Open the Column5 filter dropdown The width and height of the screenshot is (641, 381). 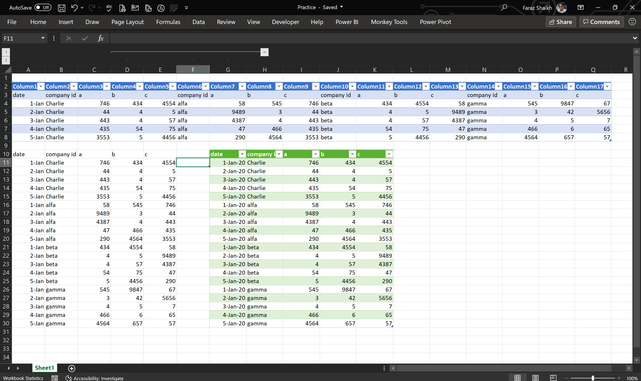tap(173, 86)
